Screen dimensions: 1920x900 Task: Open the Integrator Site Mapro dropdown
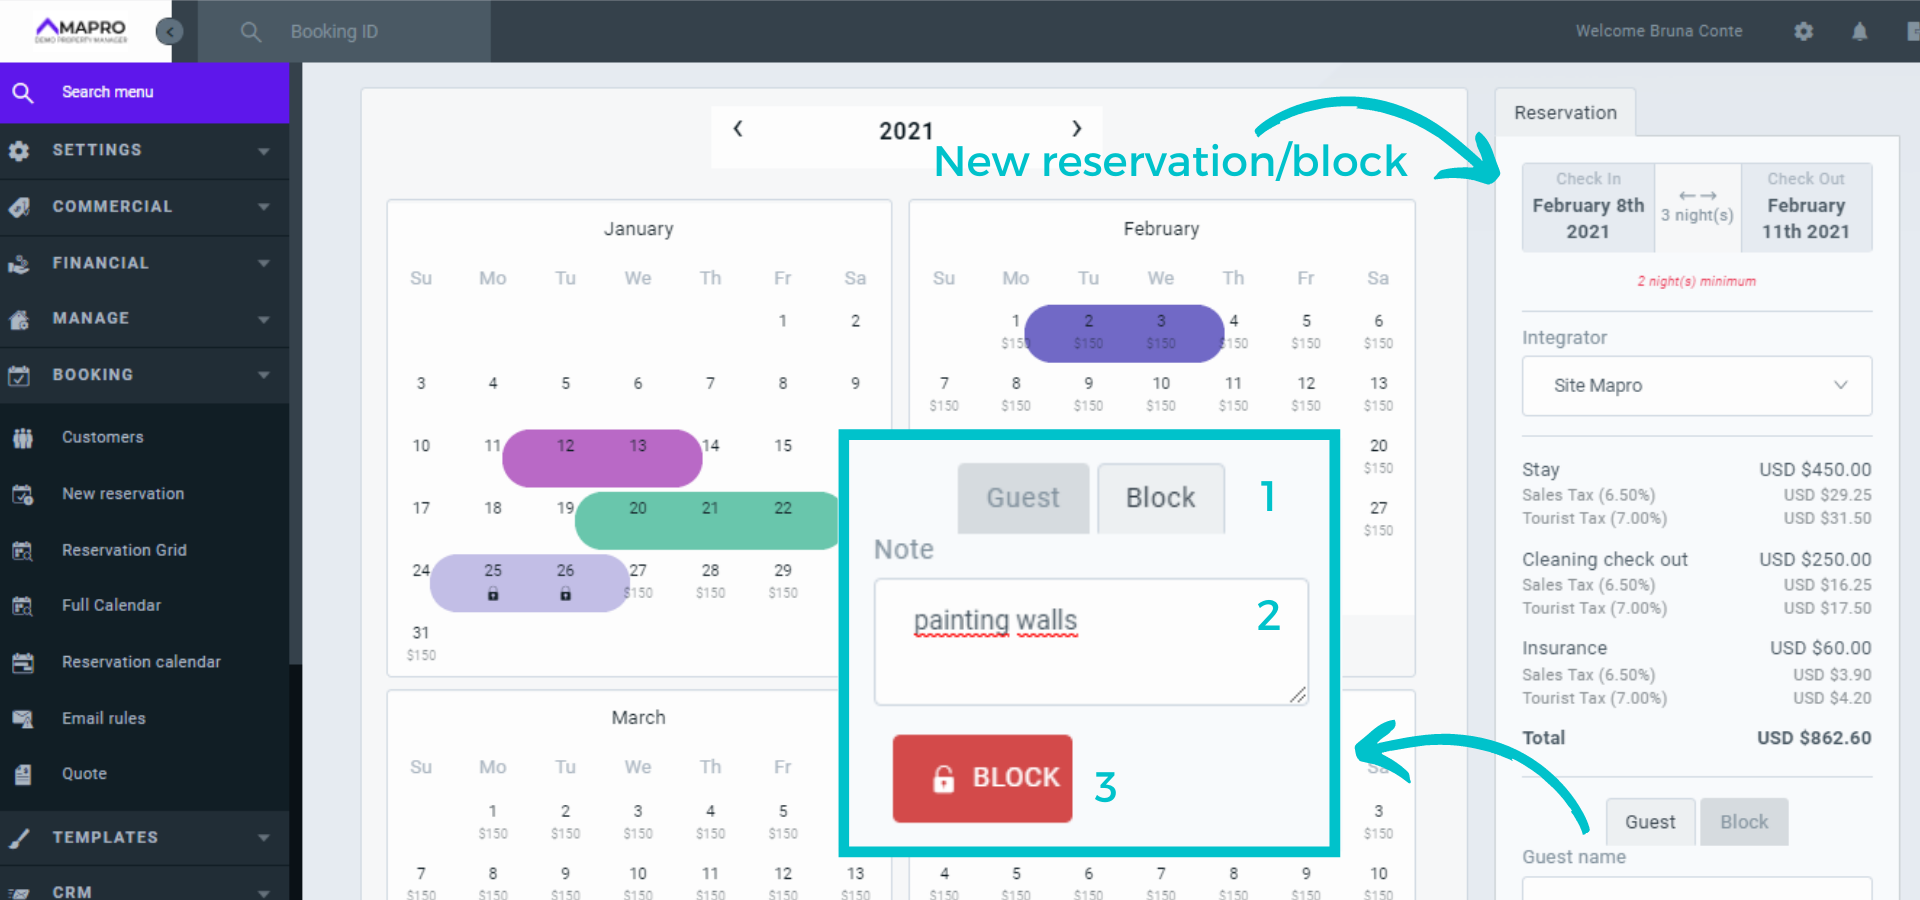tap(1696, 385)
